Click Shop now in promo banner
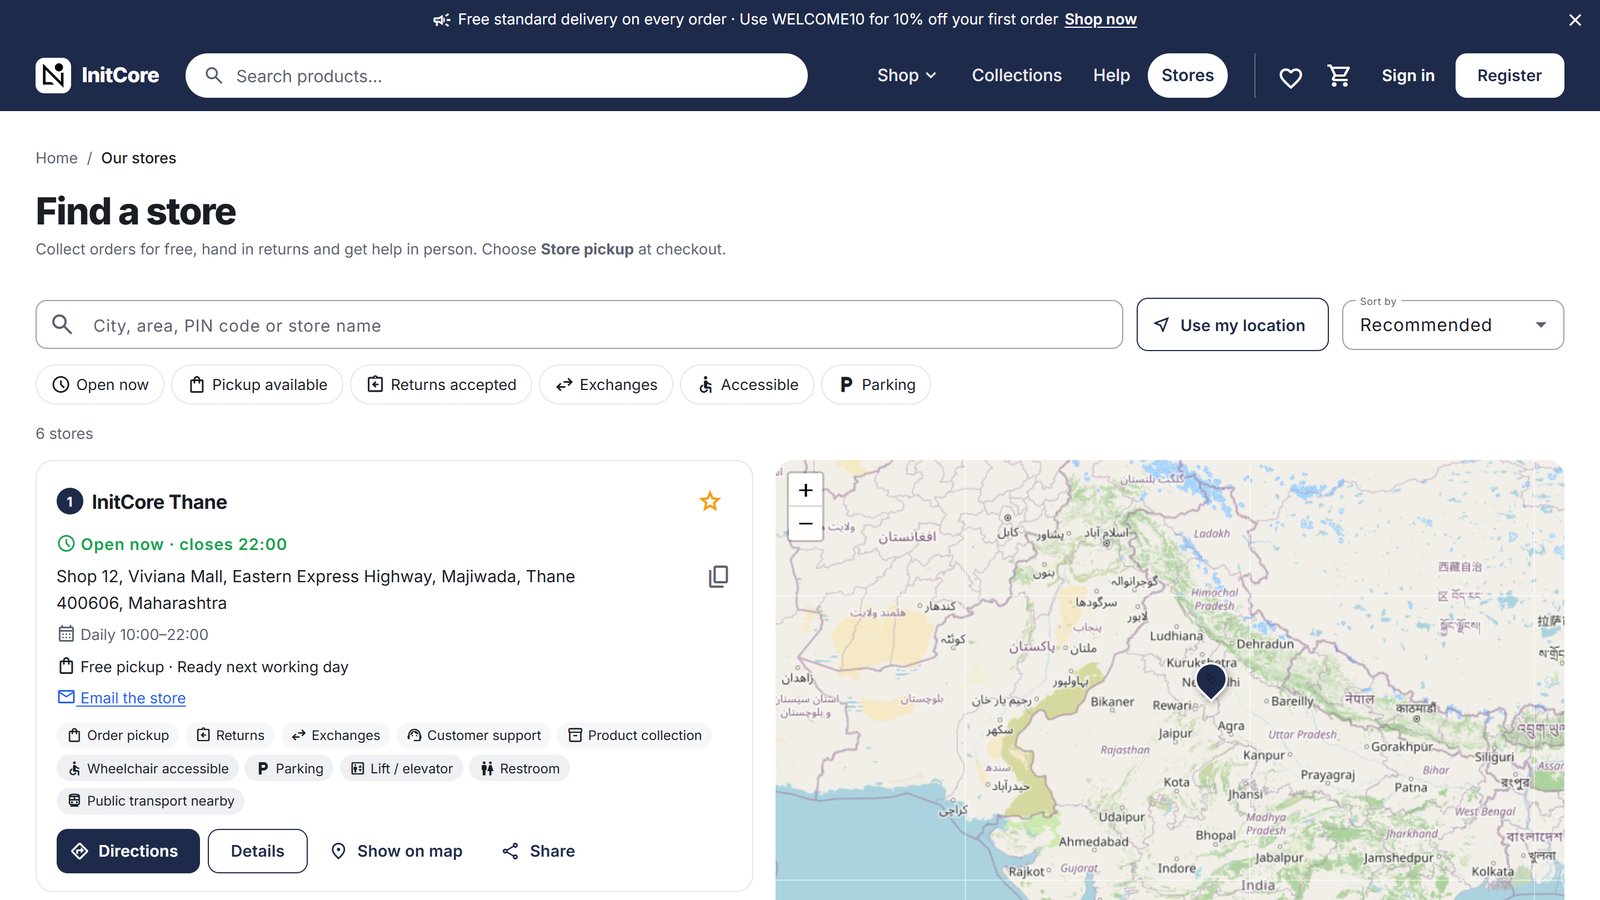1600x900 pixels. (1100, 20)
